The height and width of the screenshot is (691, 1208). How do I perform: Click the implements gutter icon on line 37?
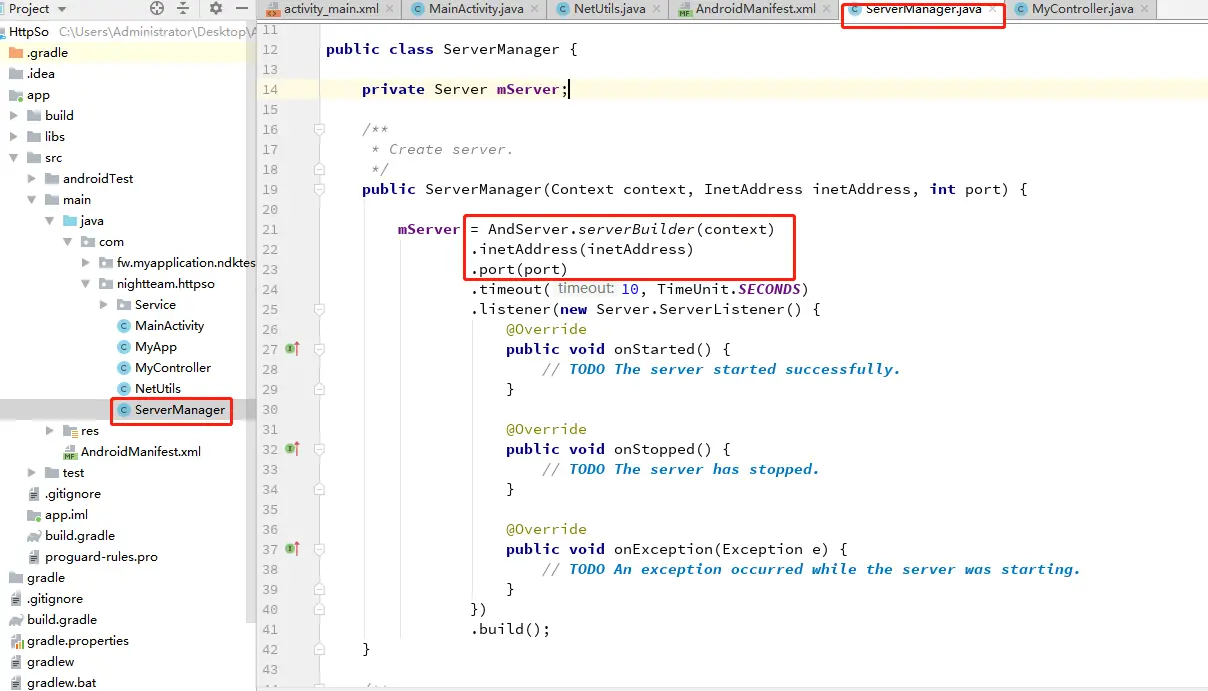click(x=292, y=549)
